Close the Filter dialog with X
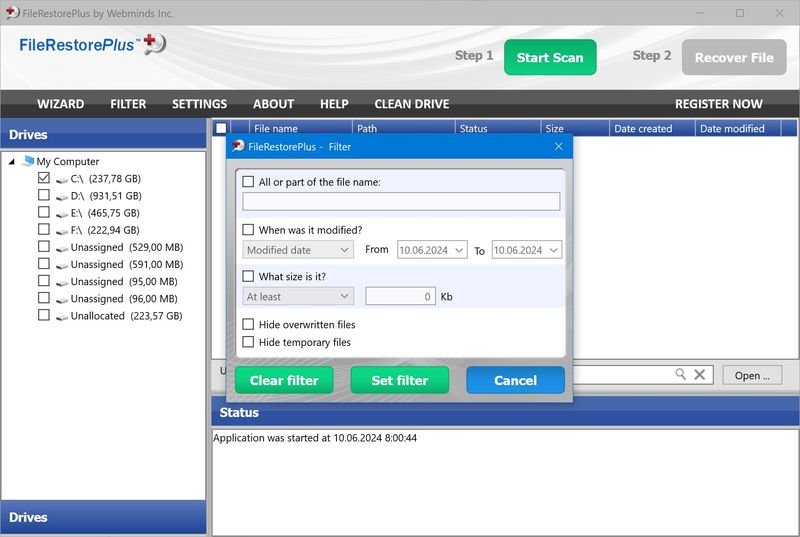This screenshot has width=800, height=537. tap(559, 146)
